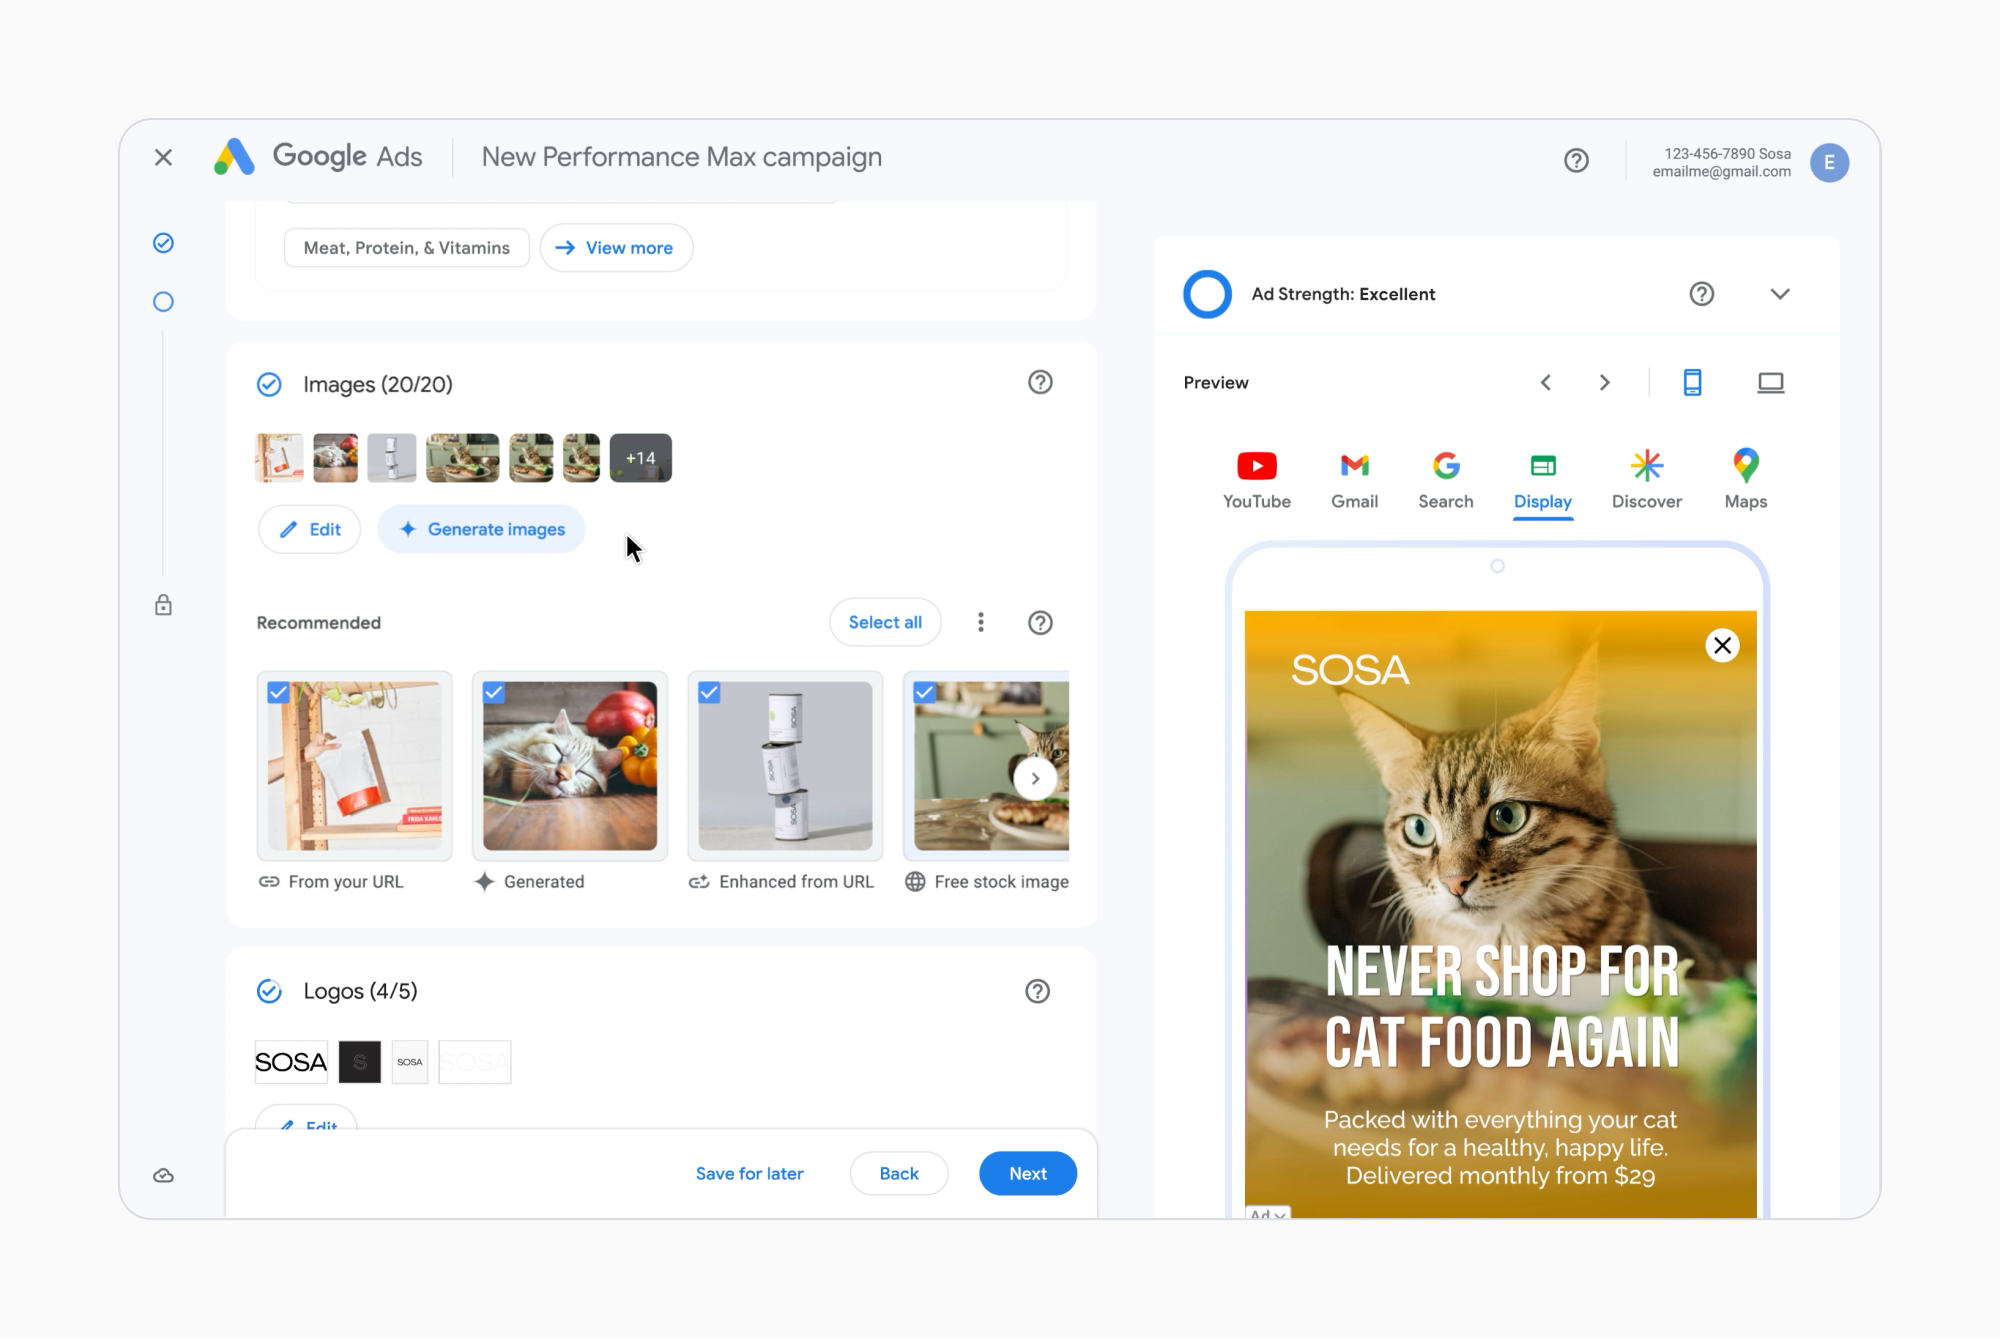Click the Generate images sparkle icon
The height and width of the screenshot is (1339, 2000).
(405, 529)
